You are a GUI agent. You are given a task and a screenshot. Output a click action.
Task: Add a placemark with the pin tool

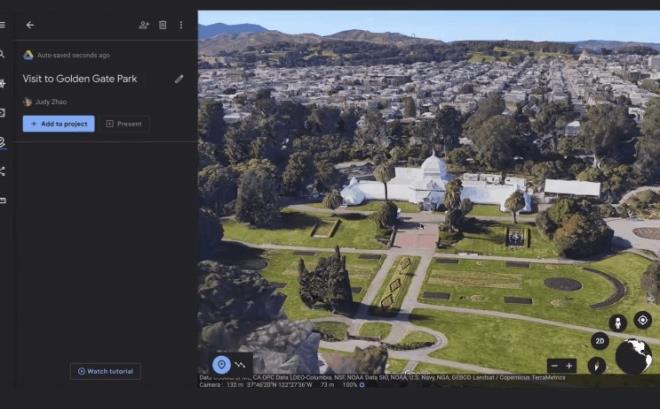tap(221, 365)
